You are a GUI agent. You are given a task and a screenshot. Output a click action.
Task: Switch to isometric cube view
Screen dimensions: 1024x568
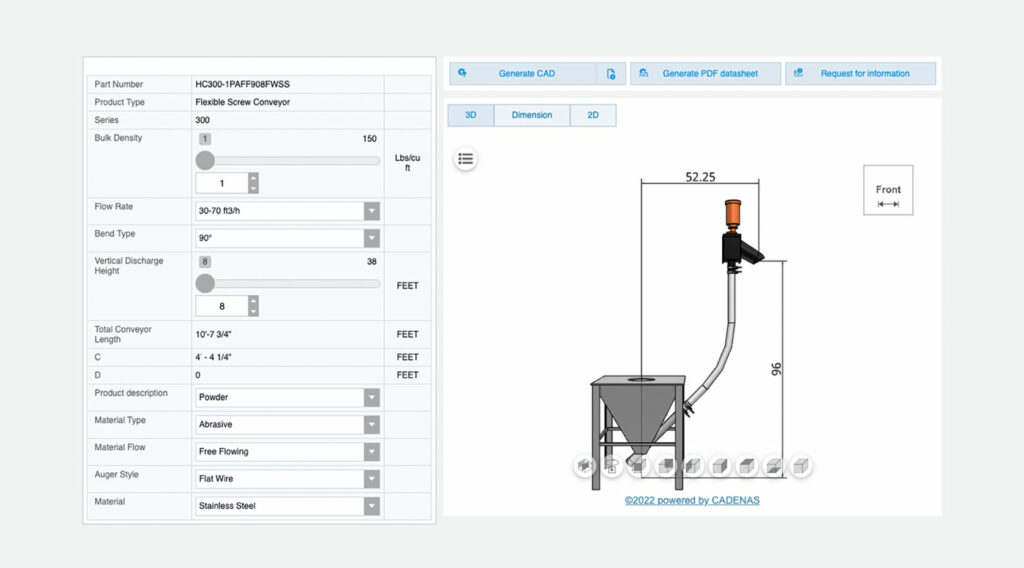(x=801, y=466)
